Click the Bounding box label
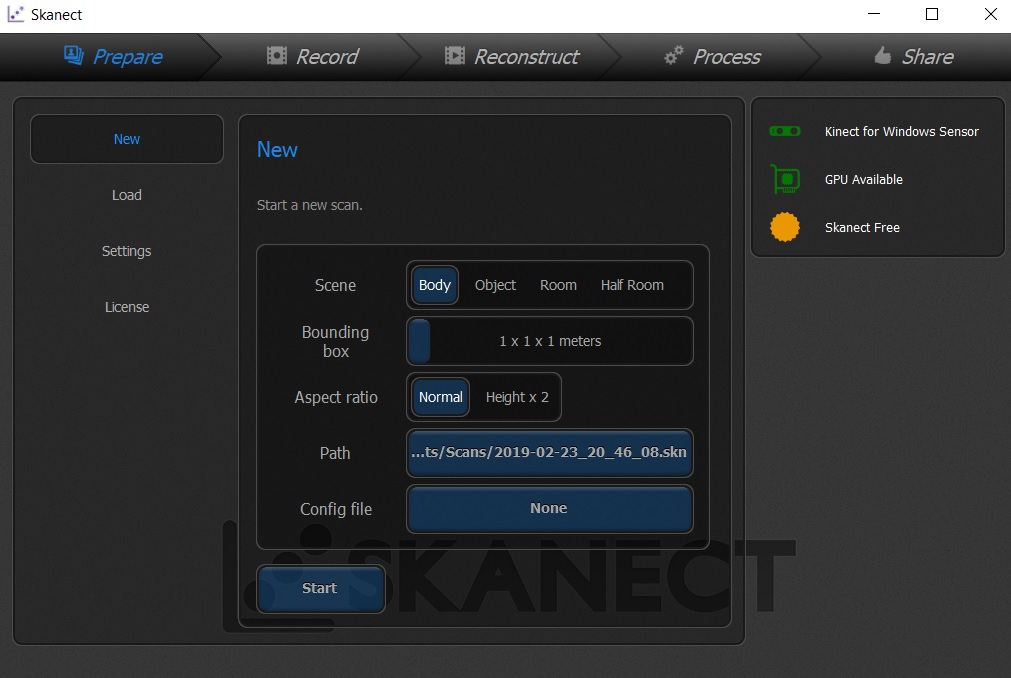1011x678 pixels. pyautogui.click(x=335, y=342)
